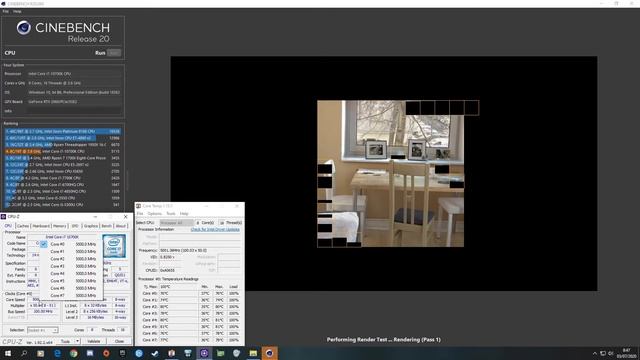The height and width of the screenshot is (360, 640).
Task: Click the Bus Speed value in CPU-Z
Action: pos(43,311)
